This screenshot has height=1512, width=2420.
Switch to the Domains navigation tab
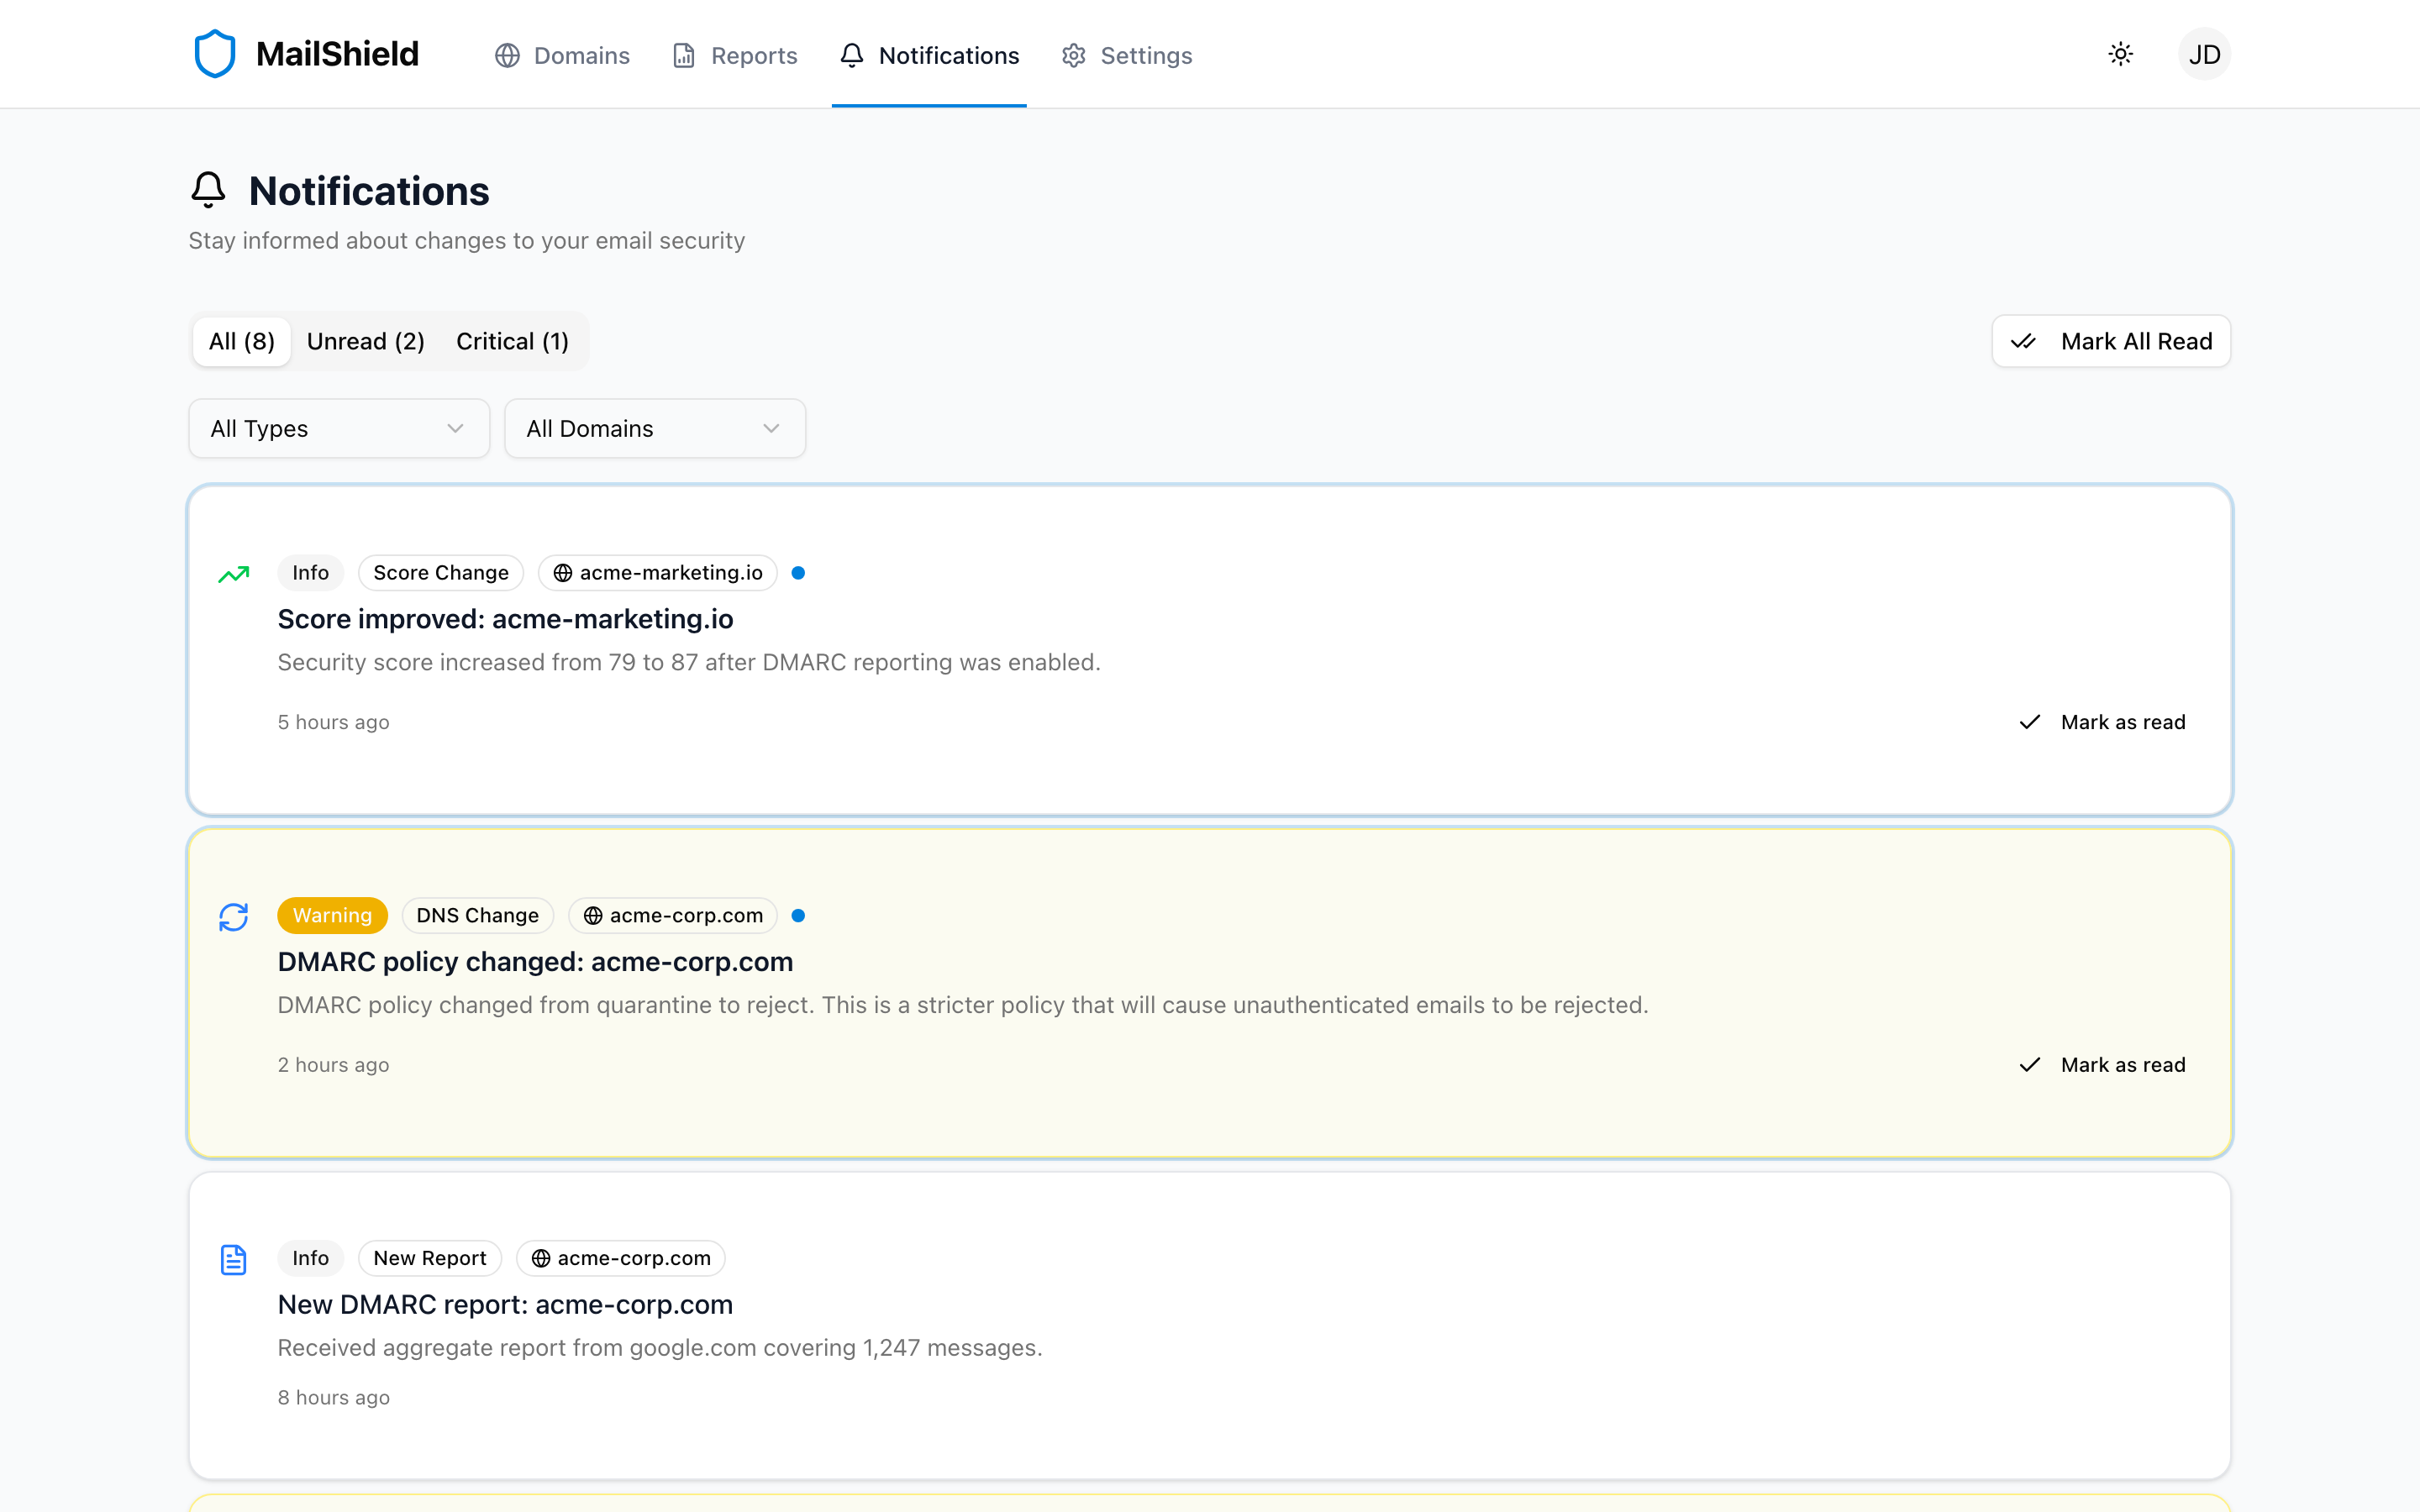(562, 55)
